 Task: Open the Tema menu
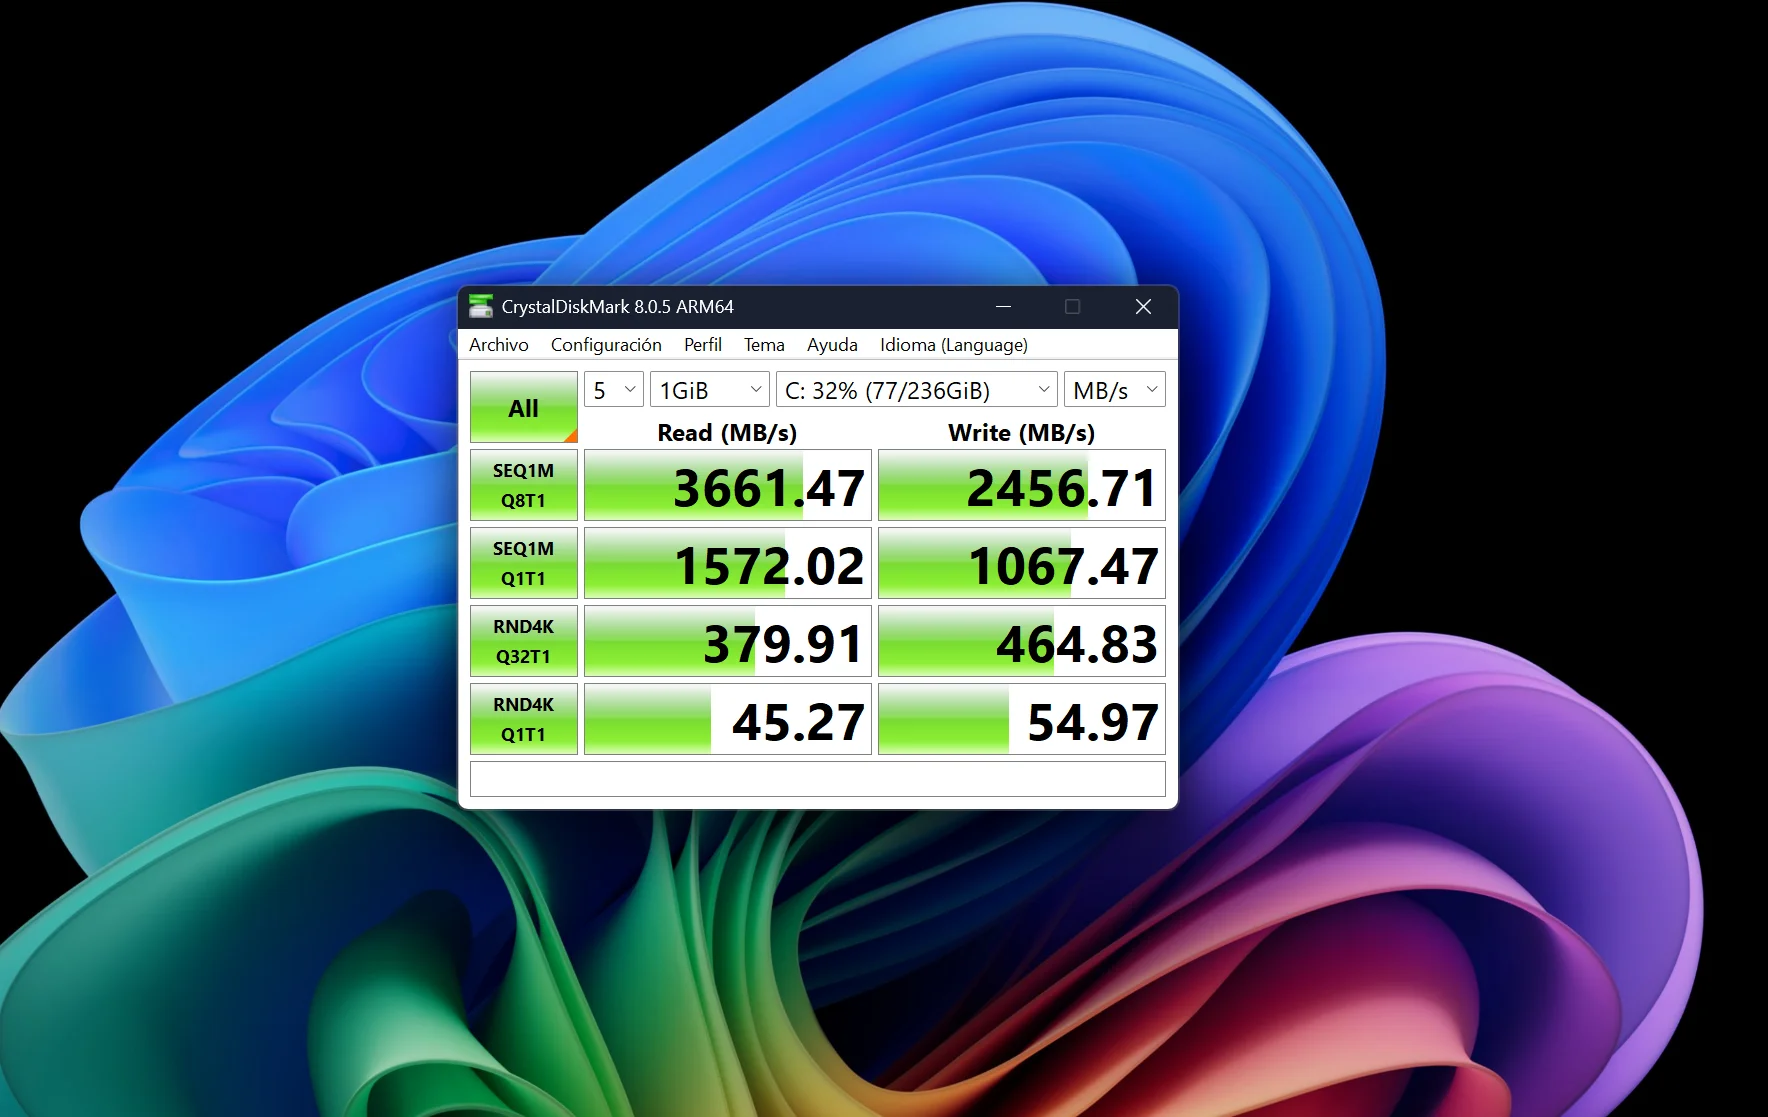pyautogui.click(x=764, y=344)
